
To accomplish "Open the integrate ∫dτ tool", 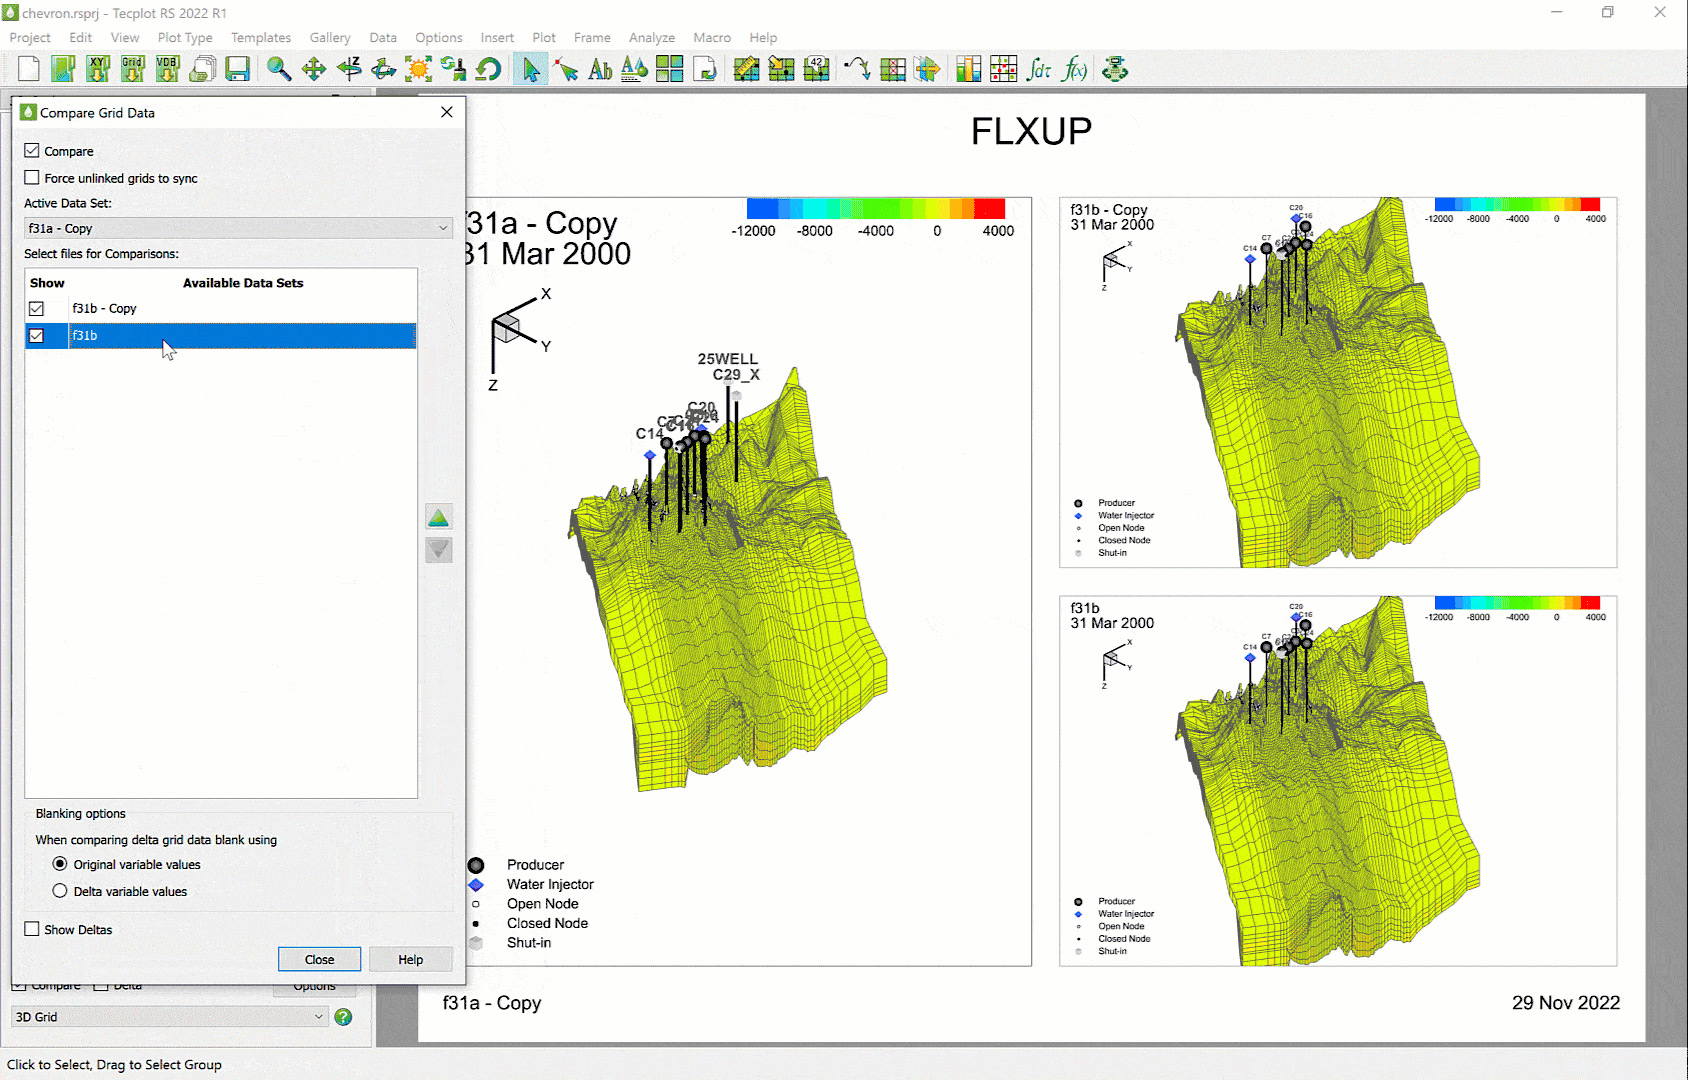I will [1039, 69].
